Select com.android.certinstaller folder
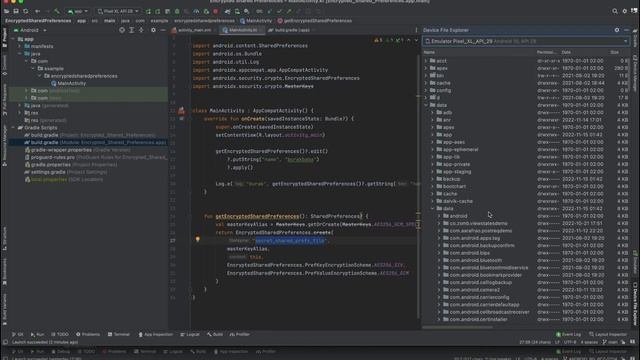640x360 pixels. (478, 320)
